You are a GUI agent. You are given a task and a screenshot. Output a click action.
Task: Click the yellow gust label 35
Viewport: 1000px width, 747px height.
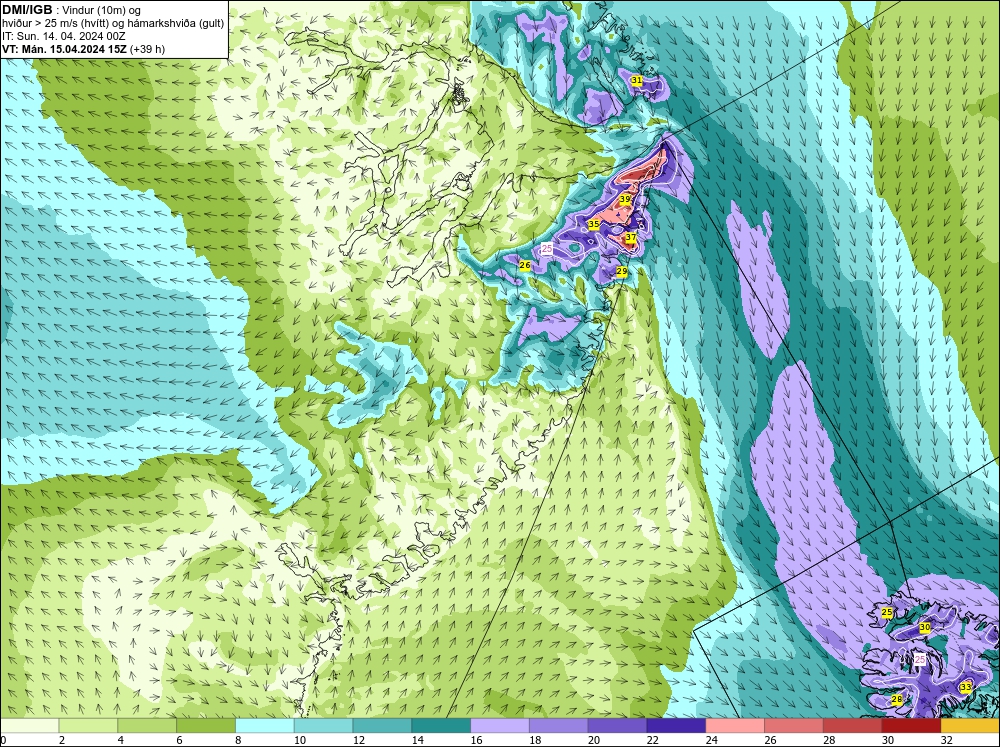tap(594, 225)
